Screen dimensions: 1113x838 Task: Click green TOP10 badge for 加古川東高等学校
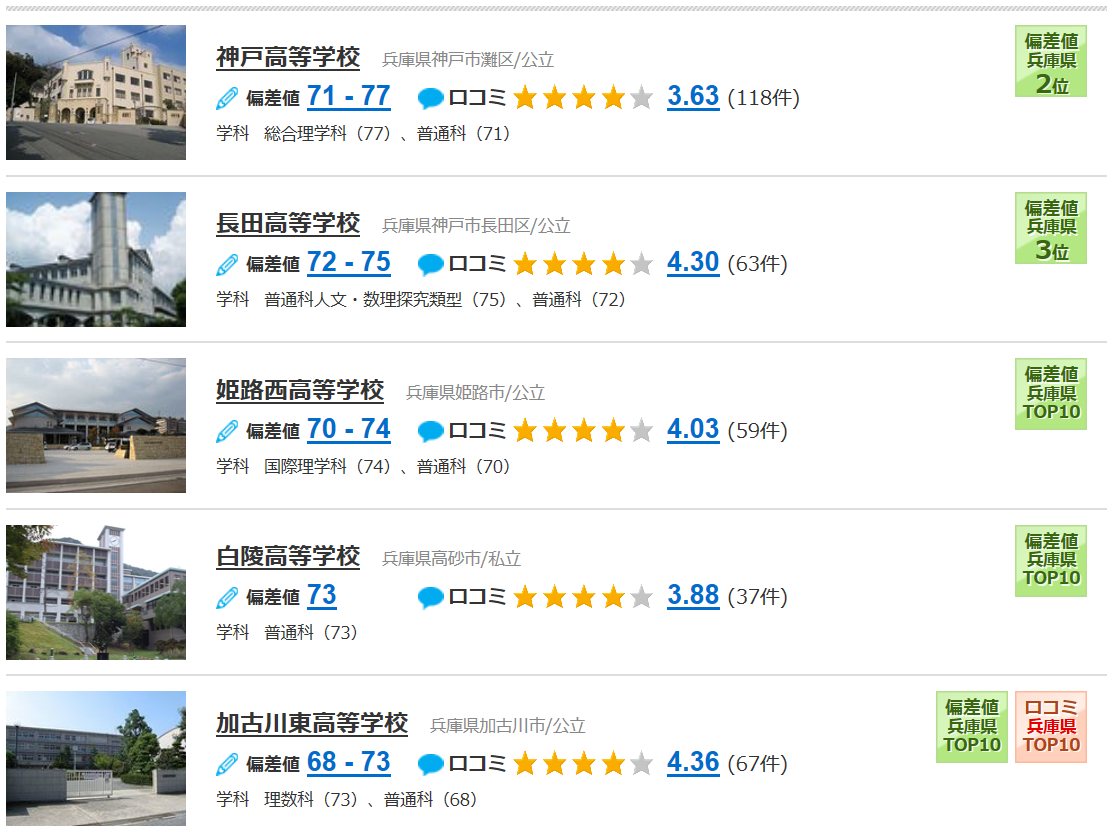pos(972,727)
